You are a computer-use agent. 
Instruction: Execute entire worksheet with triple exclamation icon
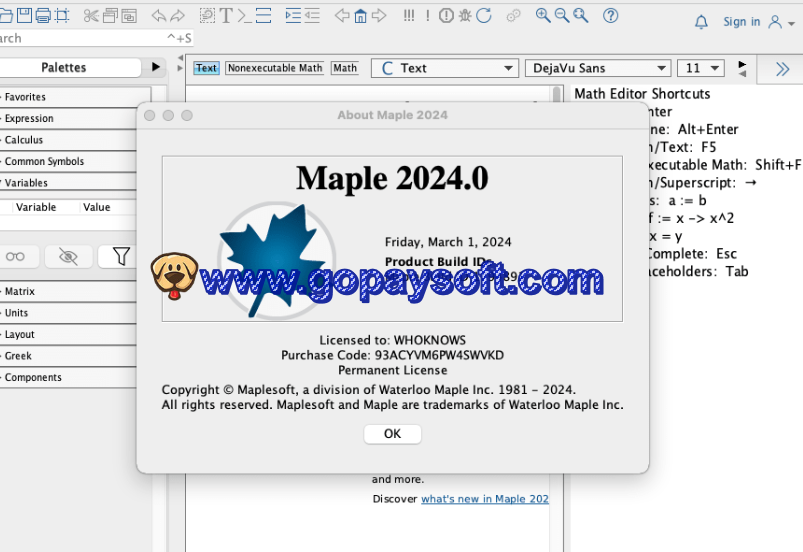click(409, 15)
